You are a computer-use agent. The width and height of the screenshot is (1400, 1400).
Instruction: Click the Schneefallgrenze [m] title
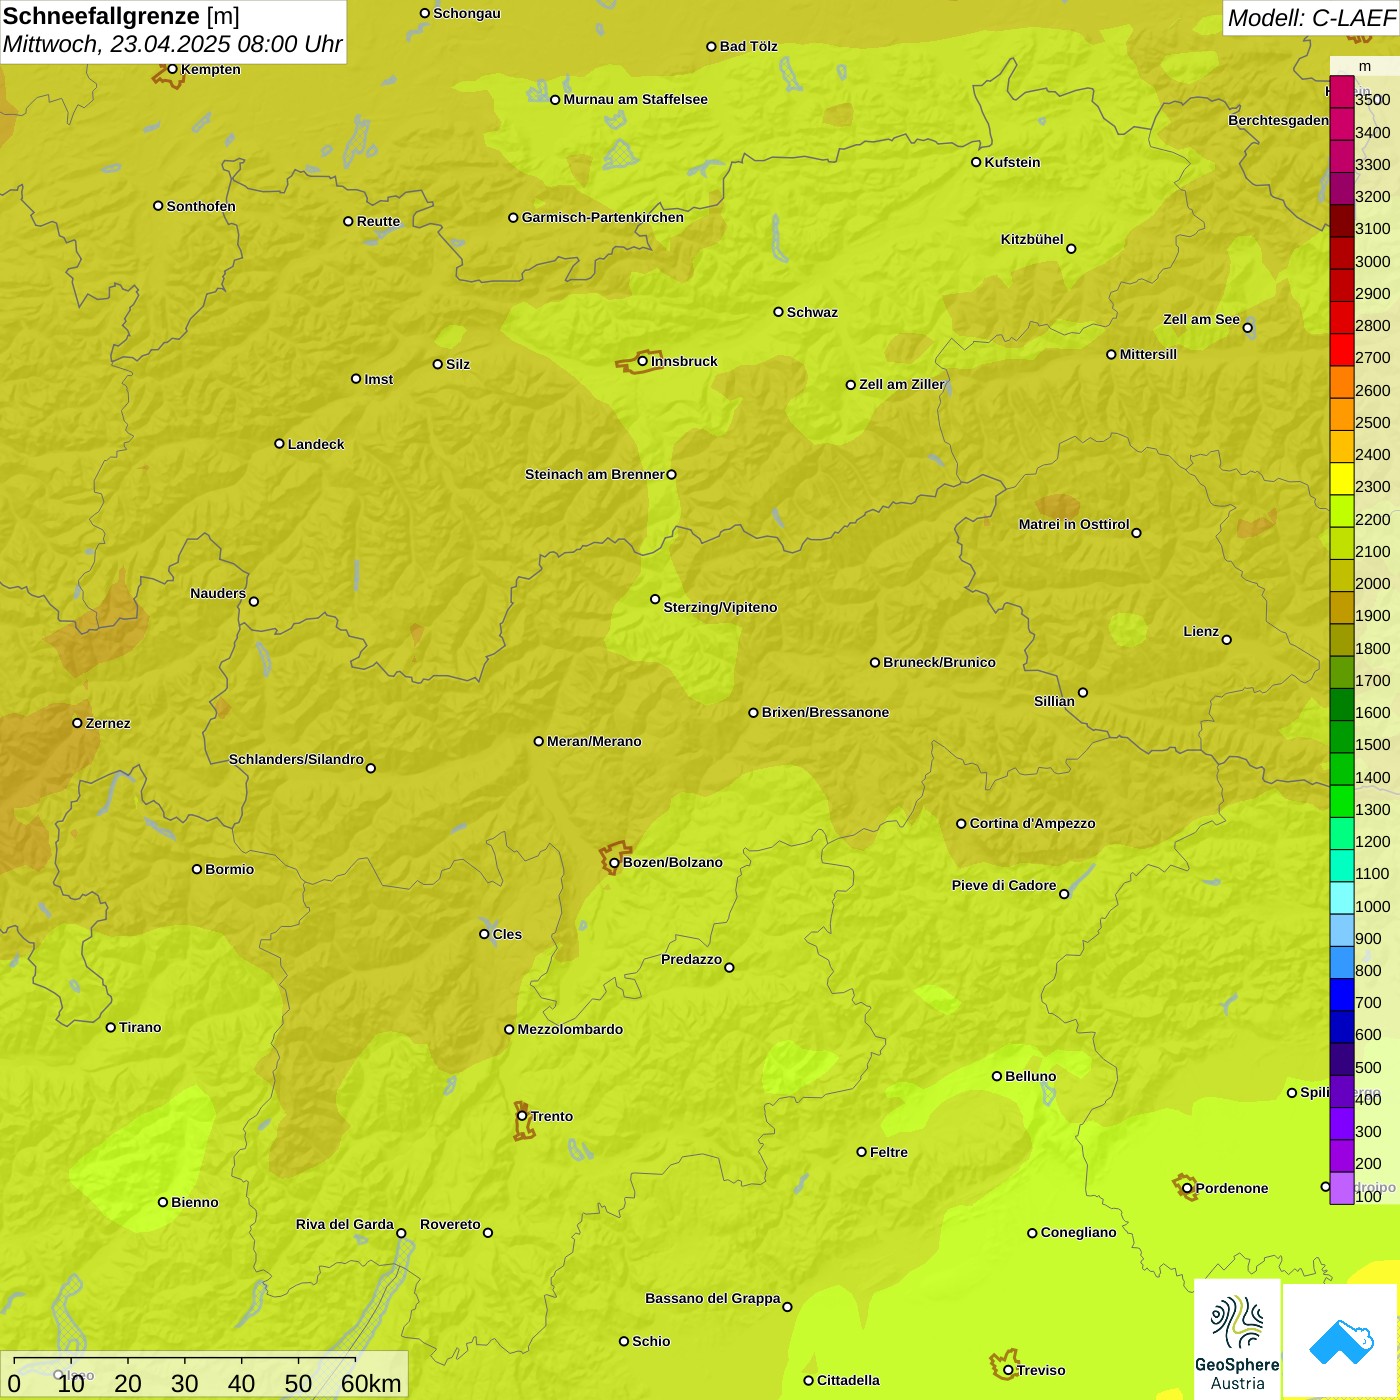pos(122,17)
